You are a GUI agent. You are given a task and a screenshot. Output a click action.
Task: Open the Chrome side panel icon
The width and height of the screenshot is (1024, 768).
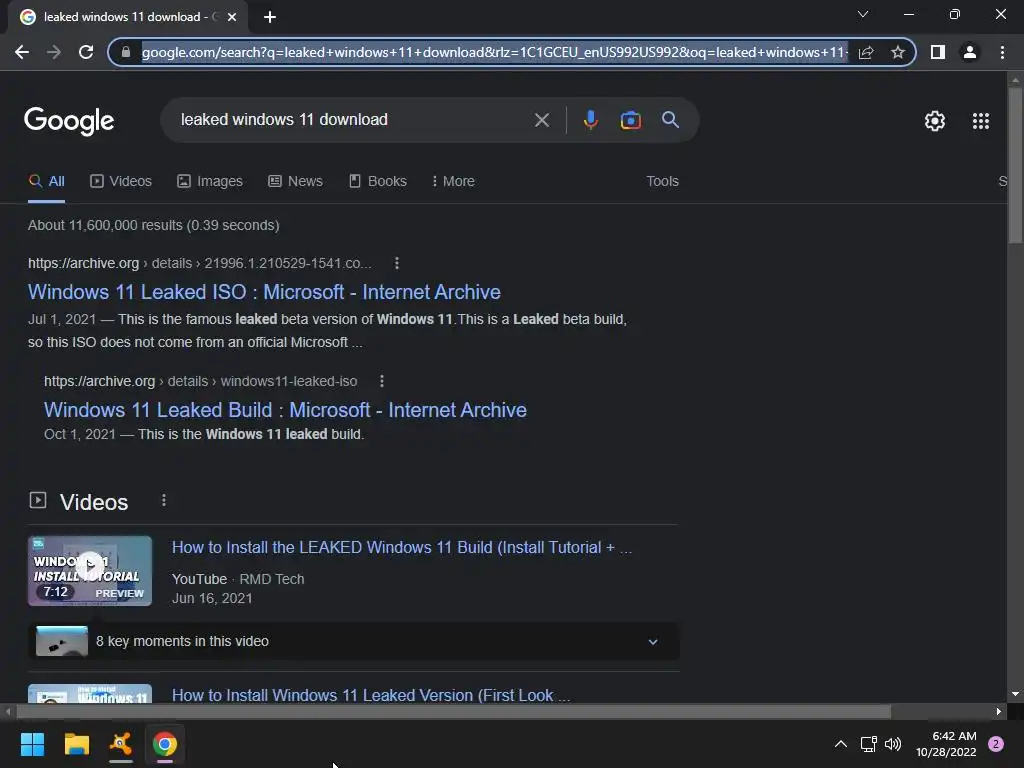[x=938, y=52]
